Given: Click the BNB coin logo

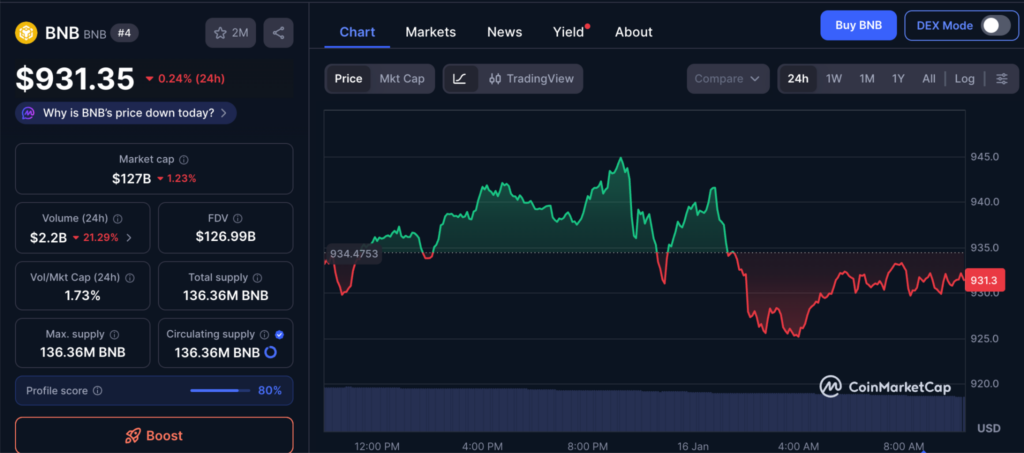Looking at the screenshot, I should coord(25,33).
